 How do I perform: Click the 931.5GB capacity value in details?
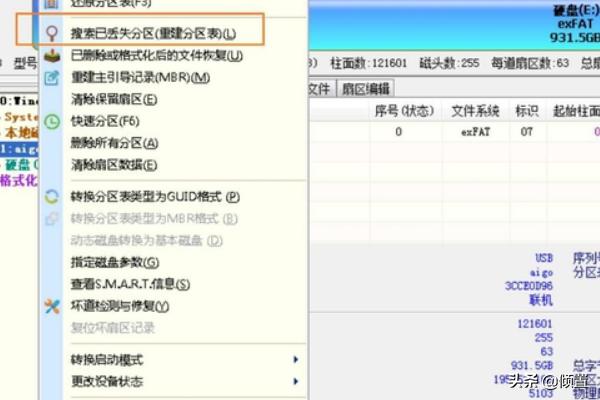(532, 366)
